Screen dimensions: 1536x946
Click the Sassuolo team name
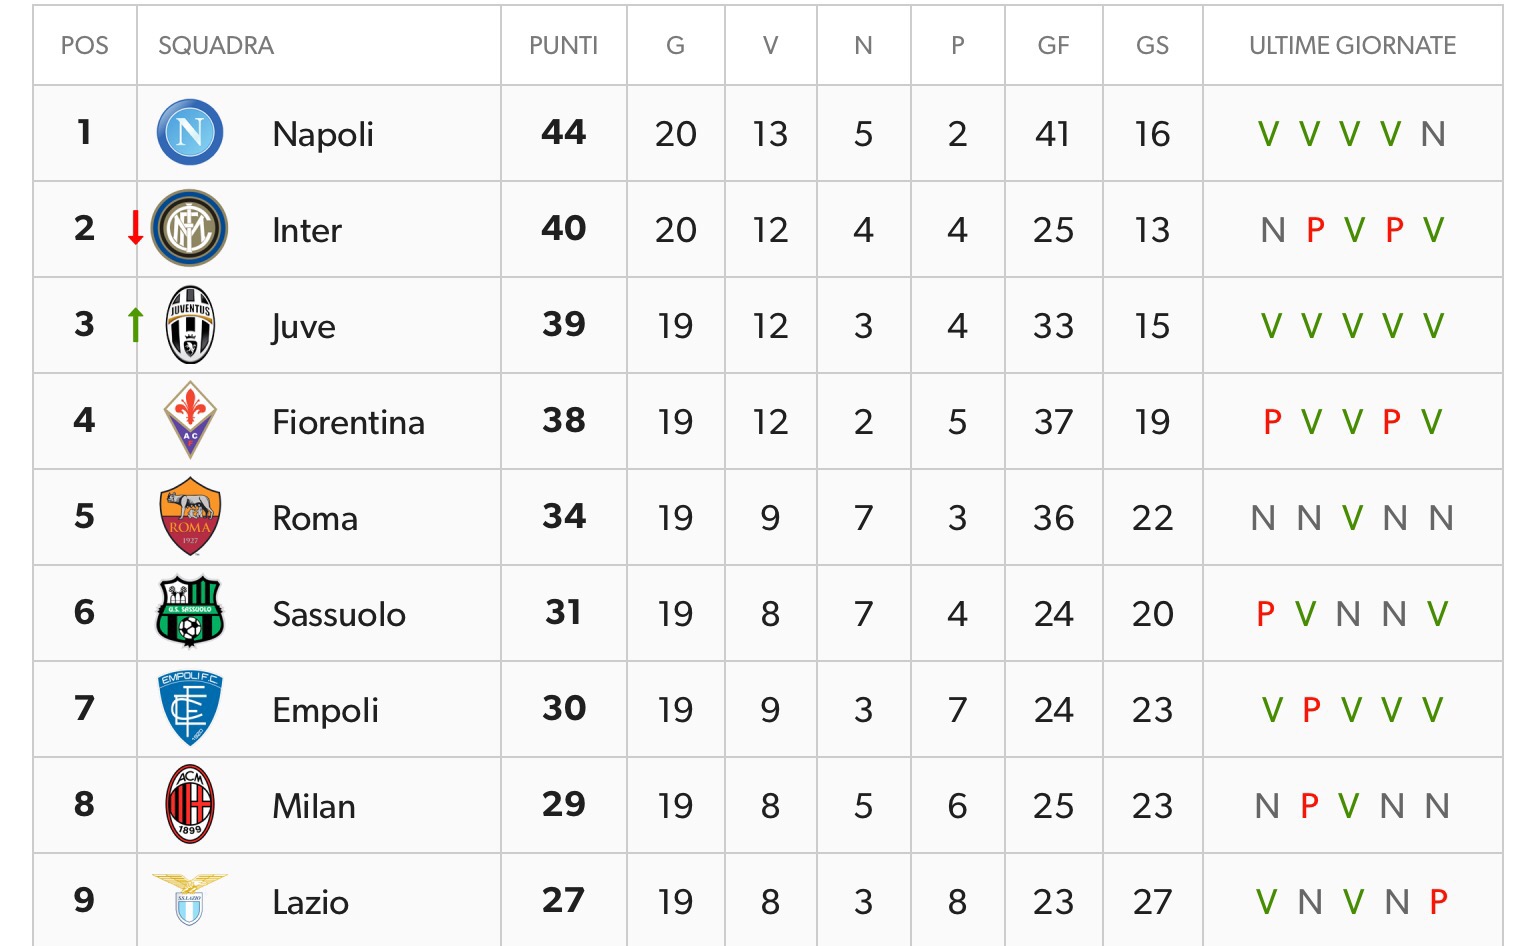click(x=339, y=614)
